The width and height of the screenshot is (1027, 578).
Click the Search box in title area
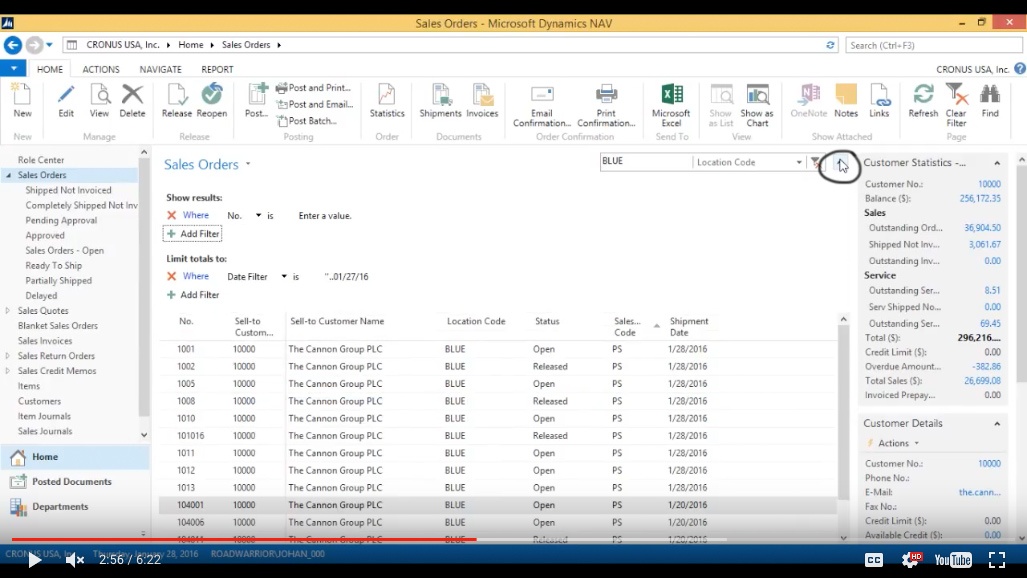(x=933, y=45)
